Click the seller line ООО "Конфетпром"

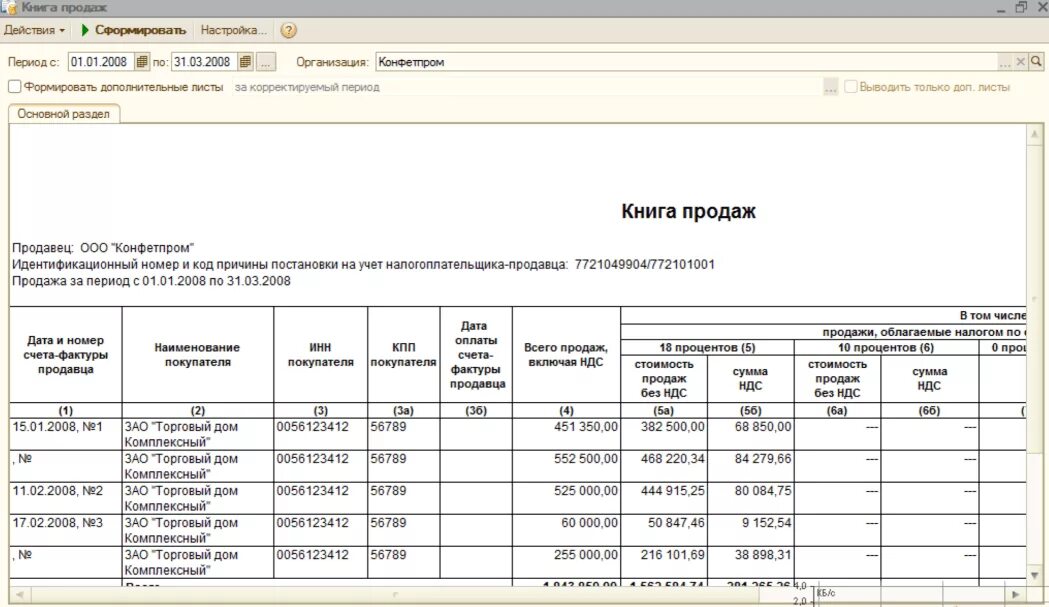pyautogui.click(x=103, y=248)
